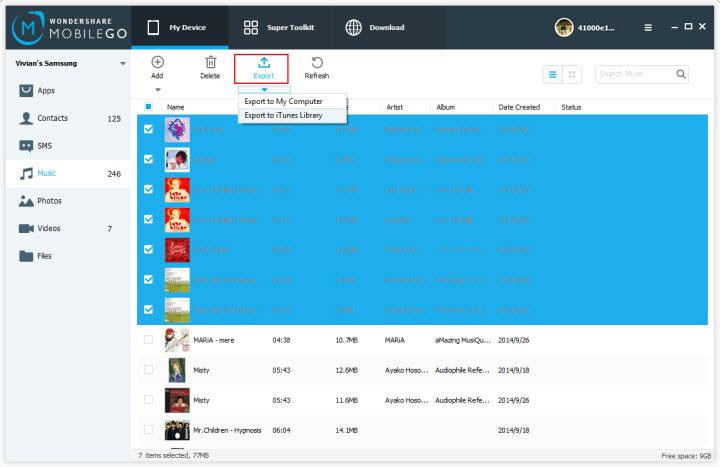
Task: Click the Export toolbar icon
Action: point(264,62)
